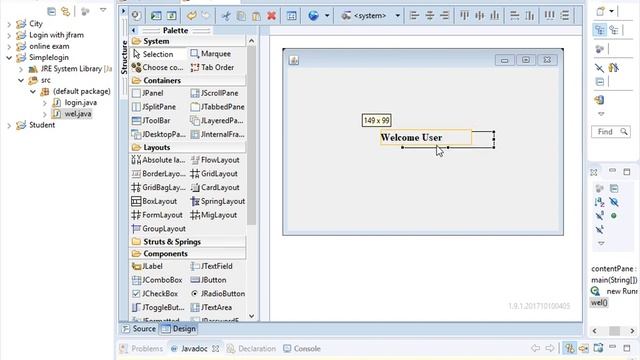Expand Login with jfram project

tap(9, 36)
